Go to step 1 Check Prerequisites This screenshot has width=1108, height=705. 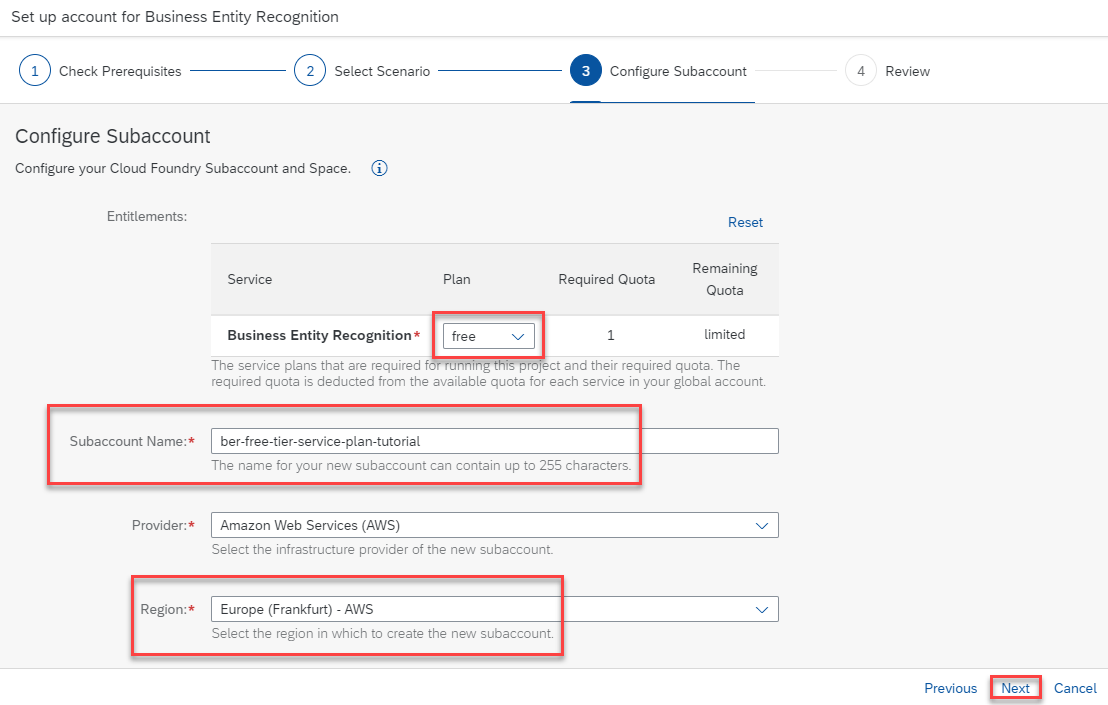click(x=100, y=71)
